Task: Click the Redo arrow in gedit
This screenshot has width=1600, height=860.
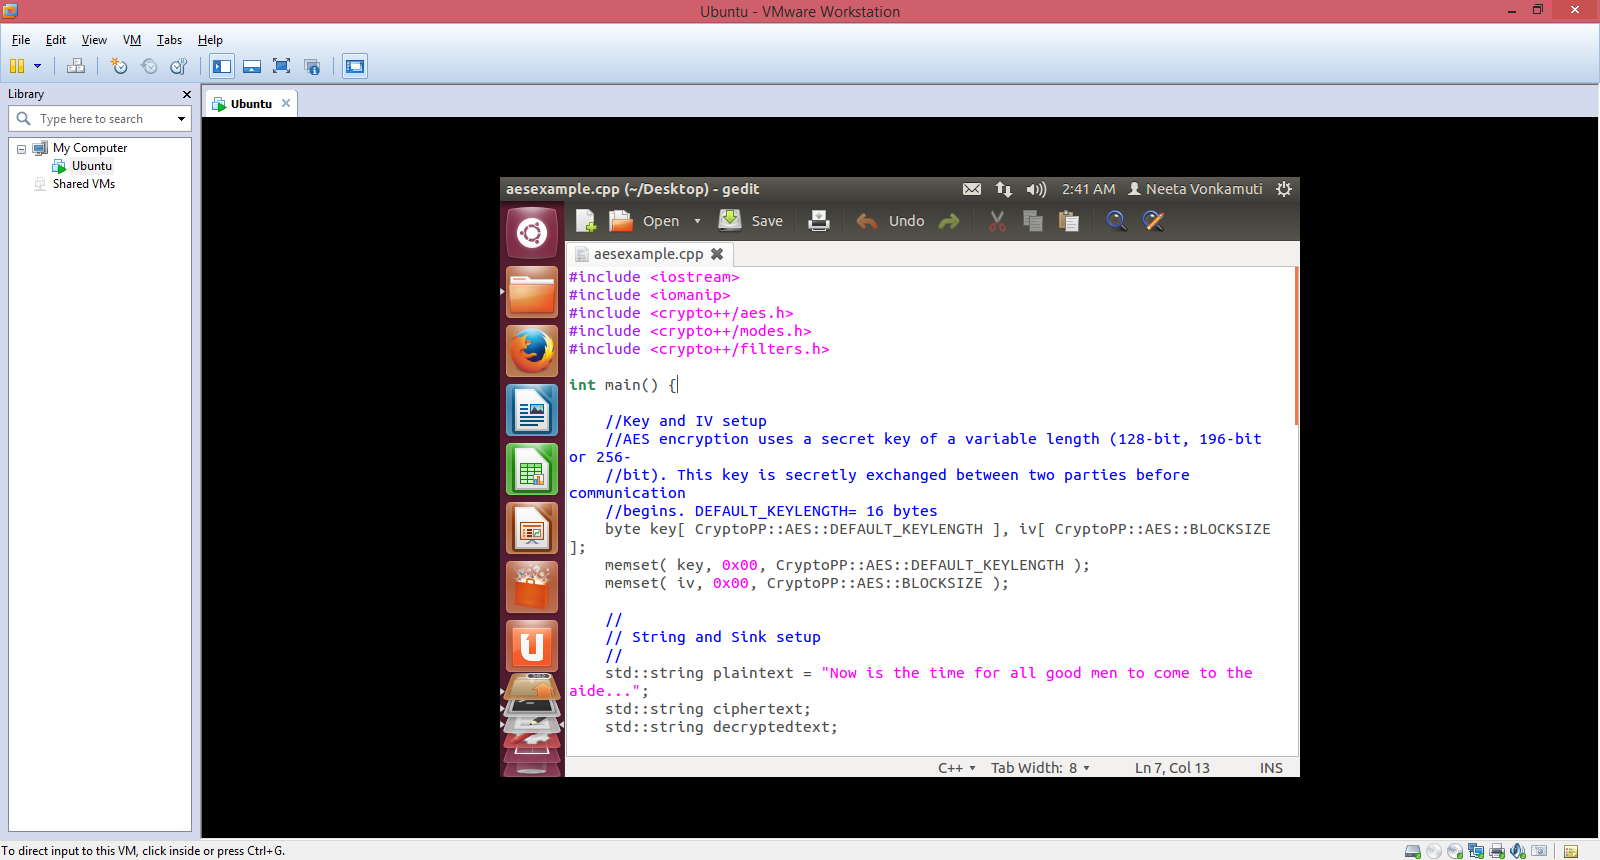Action: (949, 221)
